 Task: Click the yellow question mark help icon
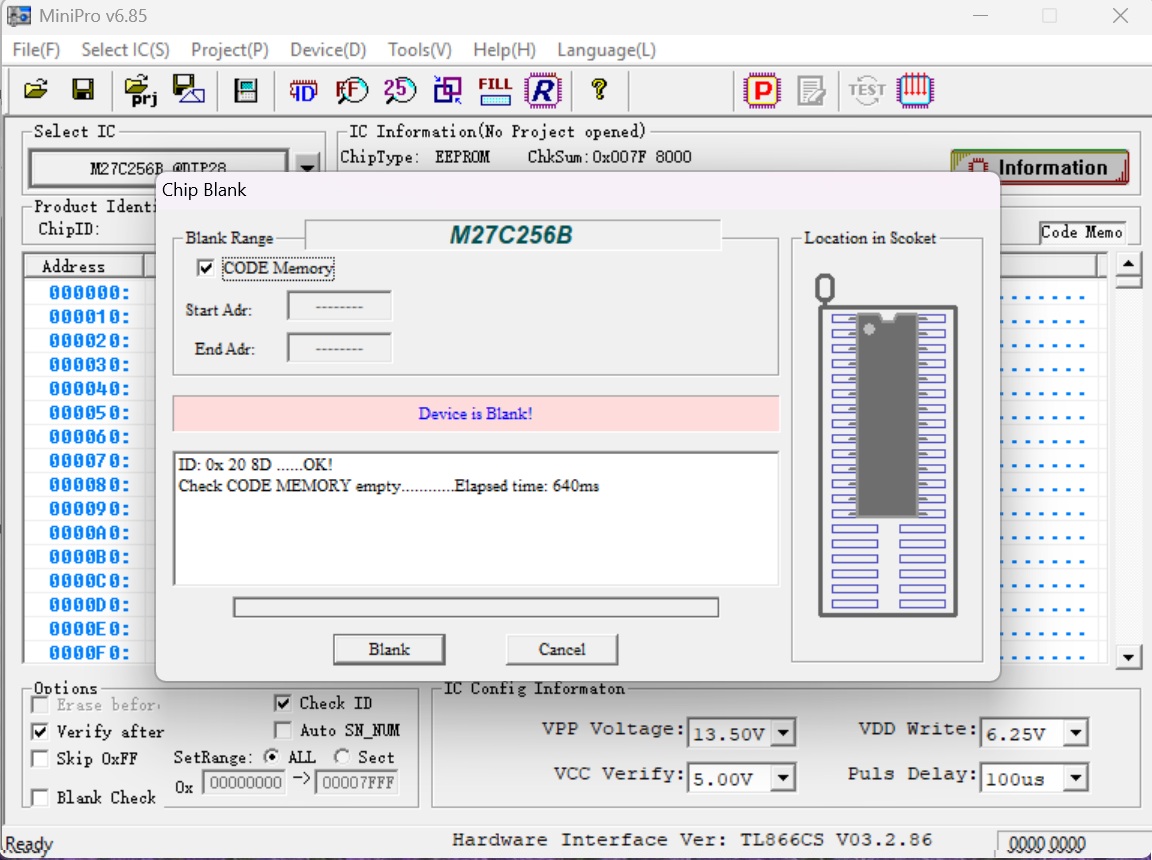(x=599, y=90)
